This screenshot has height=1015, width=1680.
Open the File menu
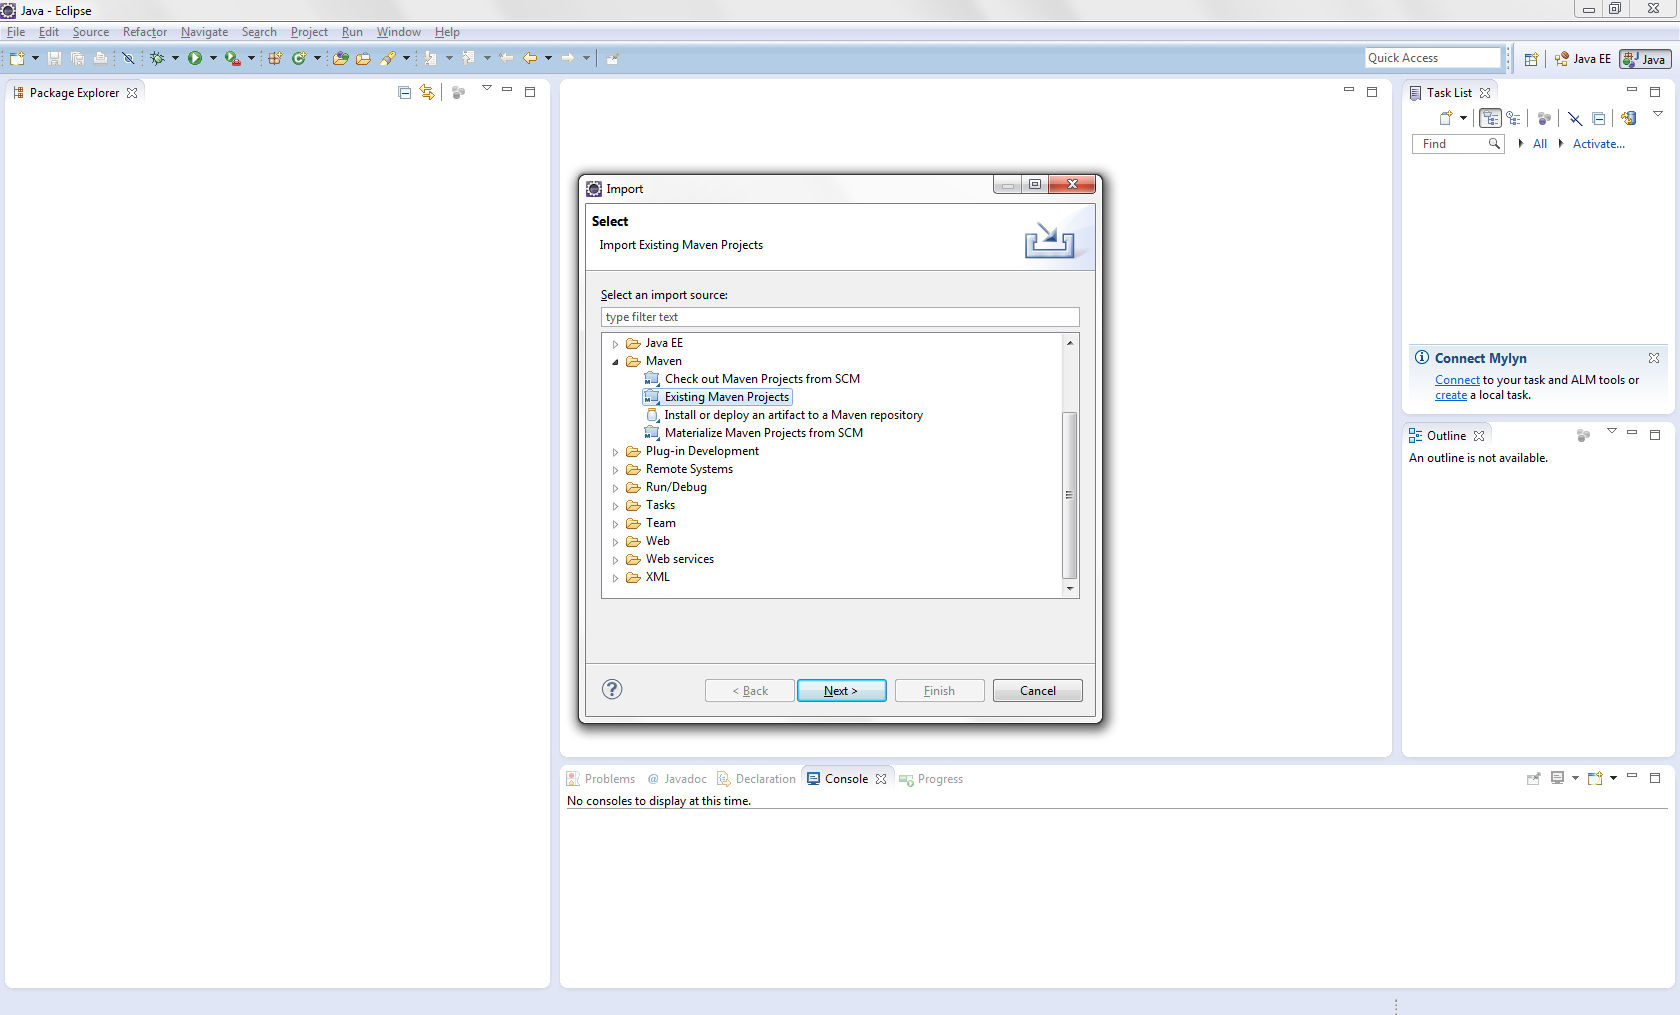tap(16, 32)
